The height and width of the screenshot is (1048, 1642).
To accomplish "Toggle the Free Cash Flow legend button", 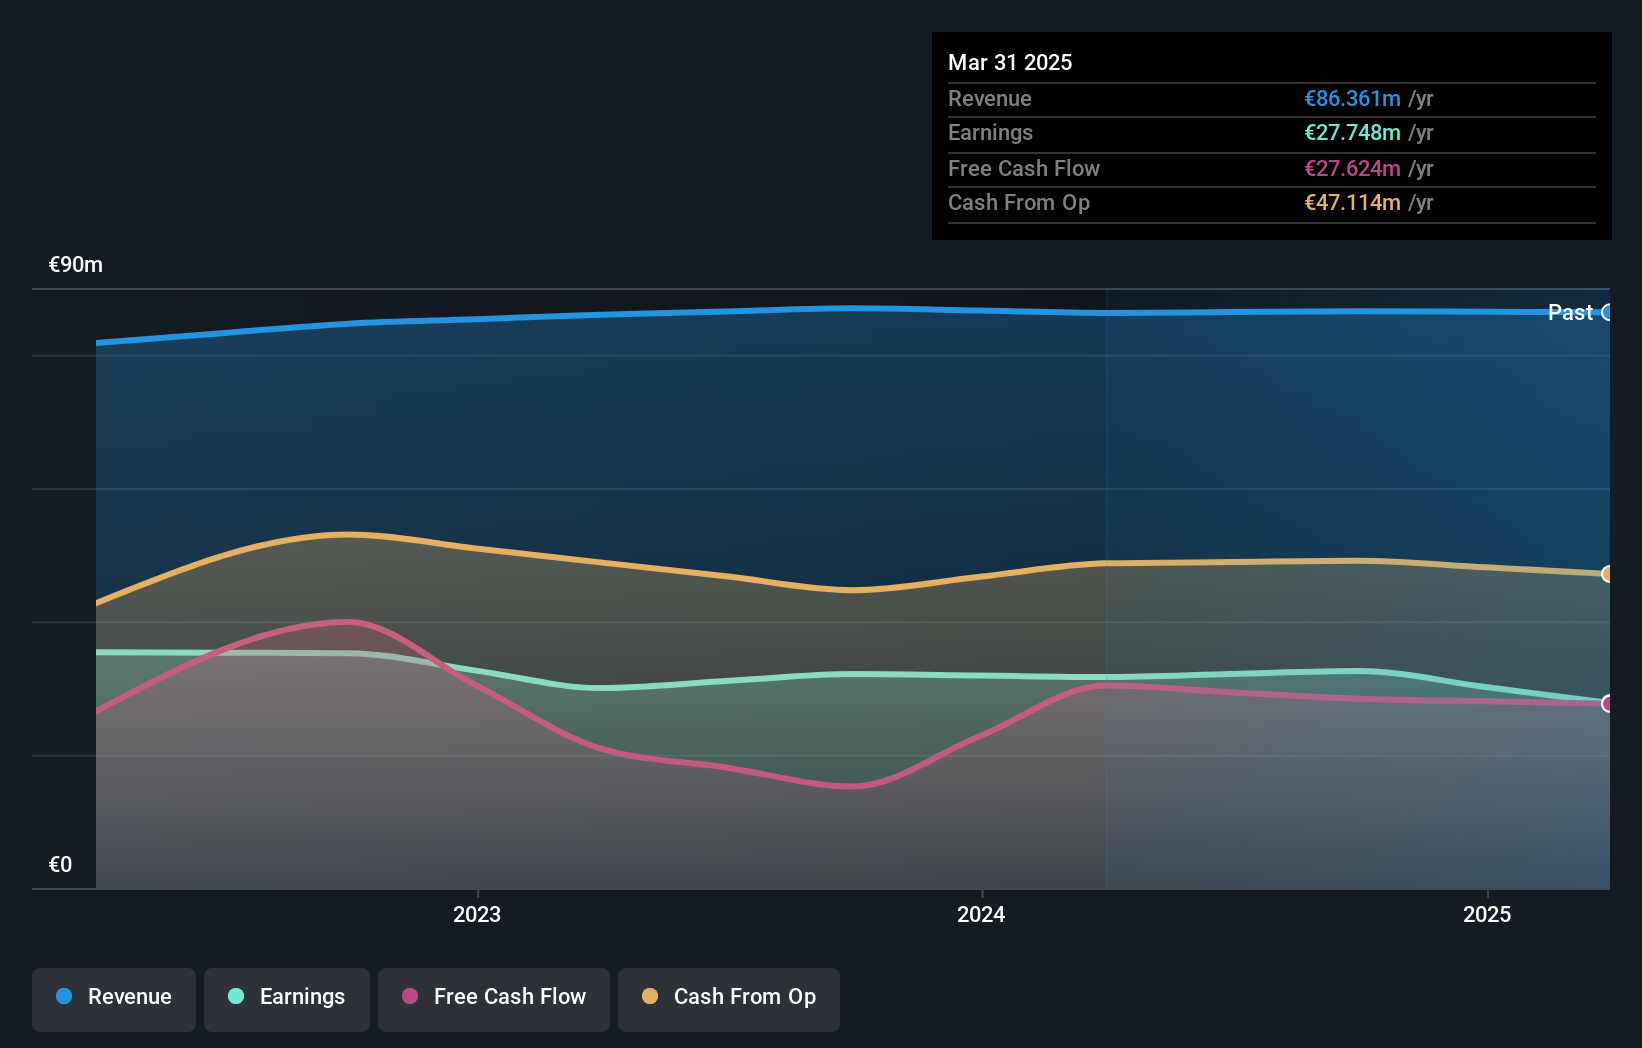I will pos(494,999).
